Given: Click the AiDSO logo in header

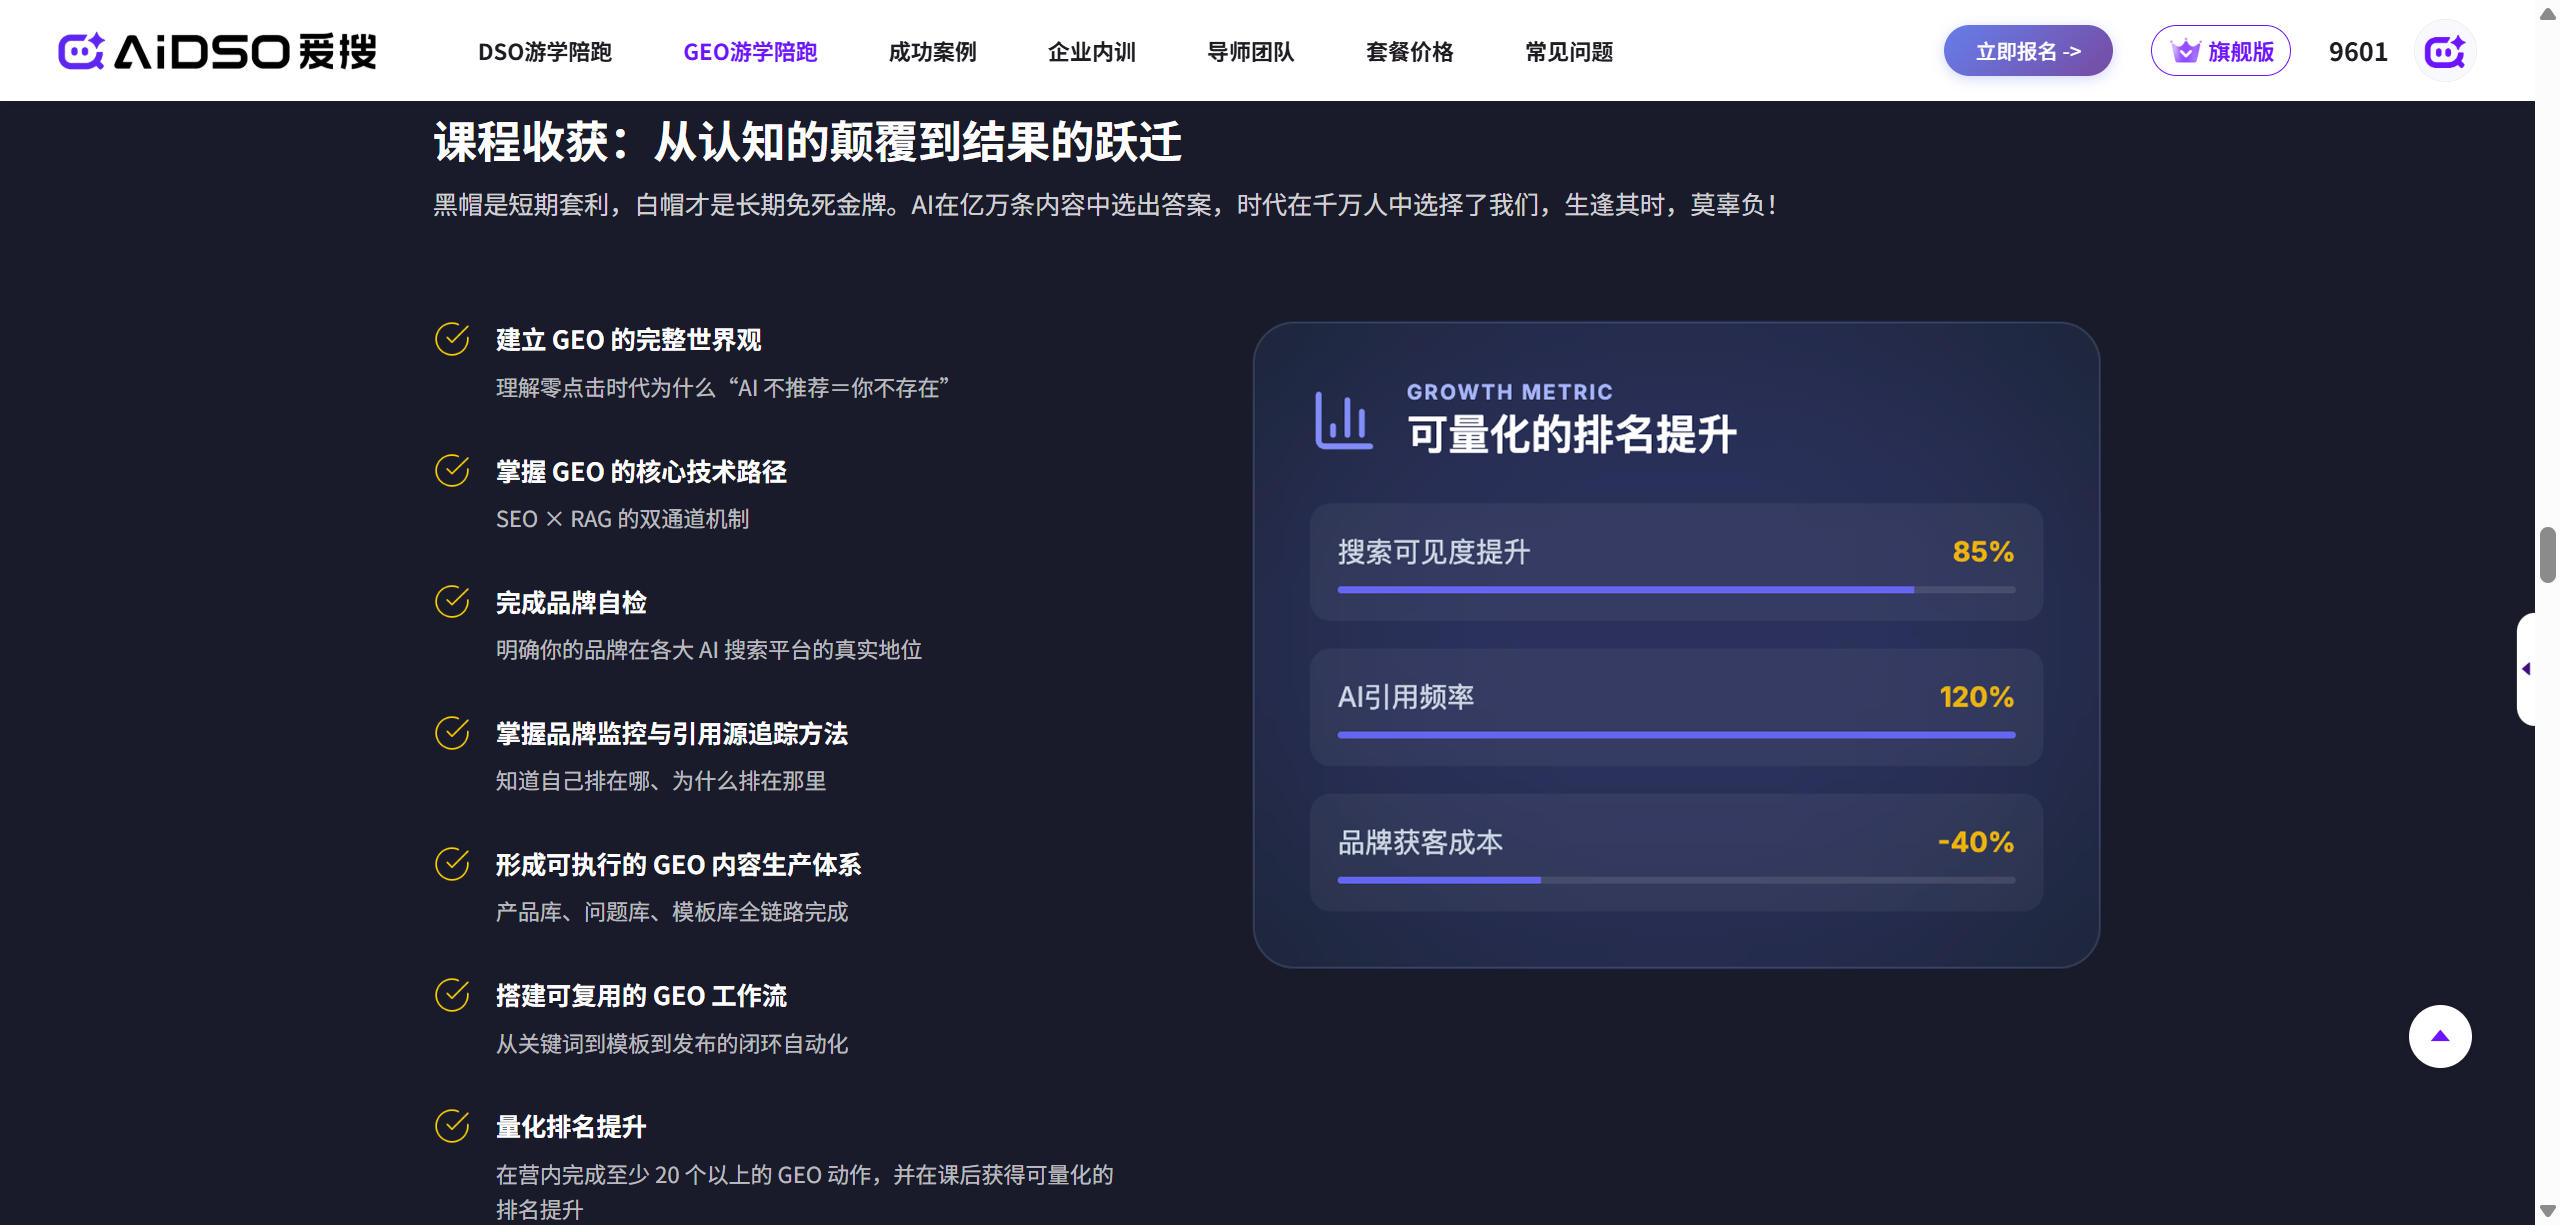Looking at the screenshot, I should (217, 51).
